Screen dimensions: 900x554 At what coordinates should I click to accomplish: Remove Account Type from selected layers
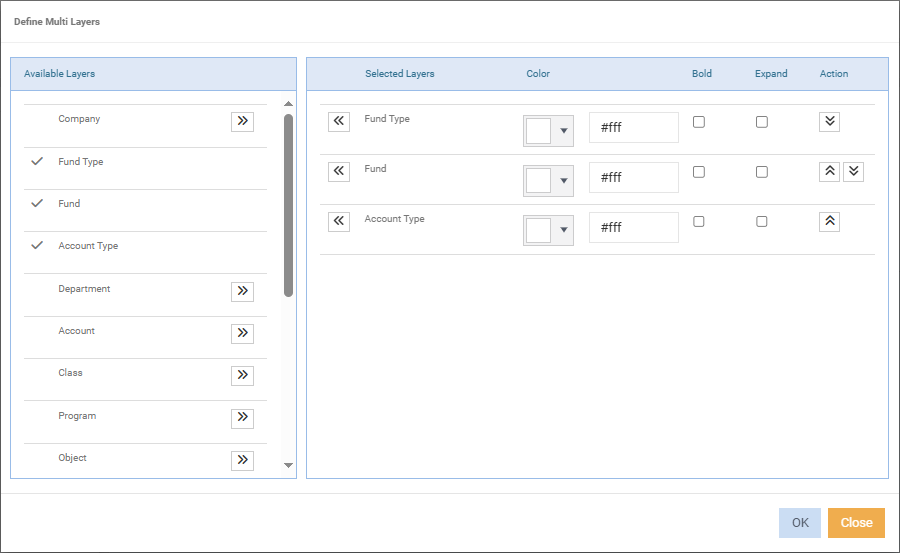point(339,221)
